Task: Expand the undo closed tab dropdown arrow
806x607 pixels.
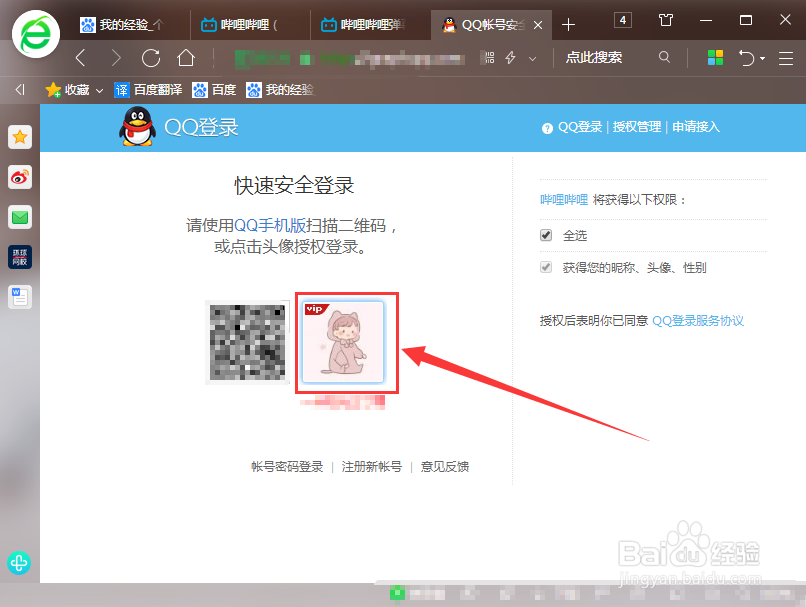Action: [x=762, y=58]
